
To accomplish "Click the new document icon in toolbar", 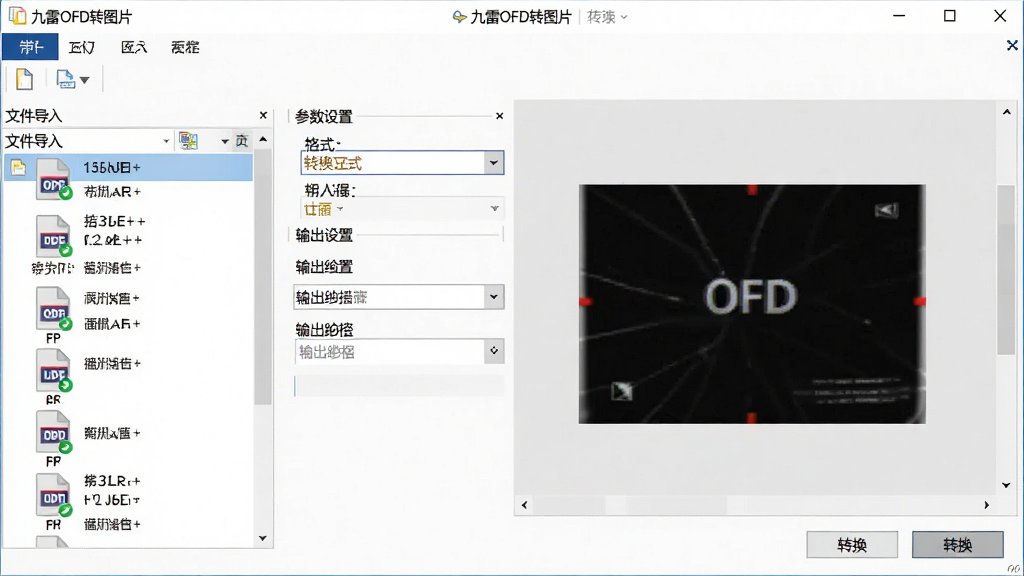I will 24,79.
